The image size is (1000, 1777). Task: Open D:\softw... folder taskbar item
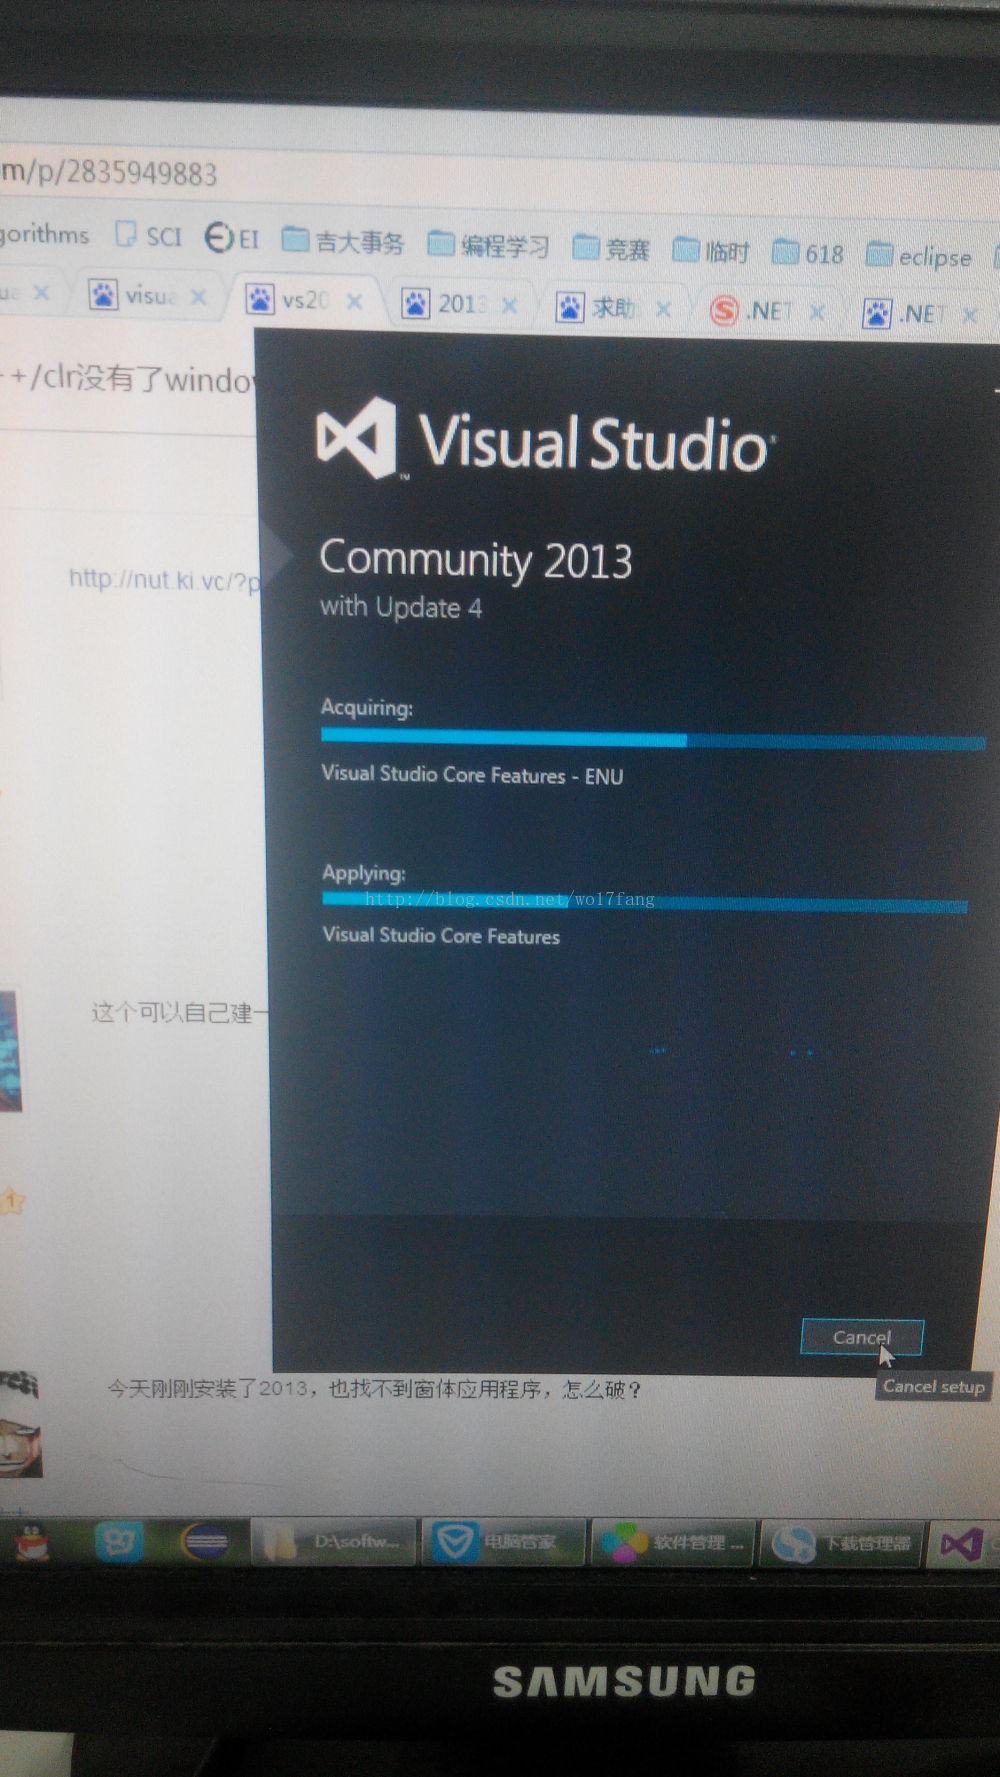click(x=334, y=1542)
